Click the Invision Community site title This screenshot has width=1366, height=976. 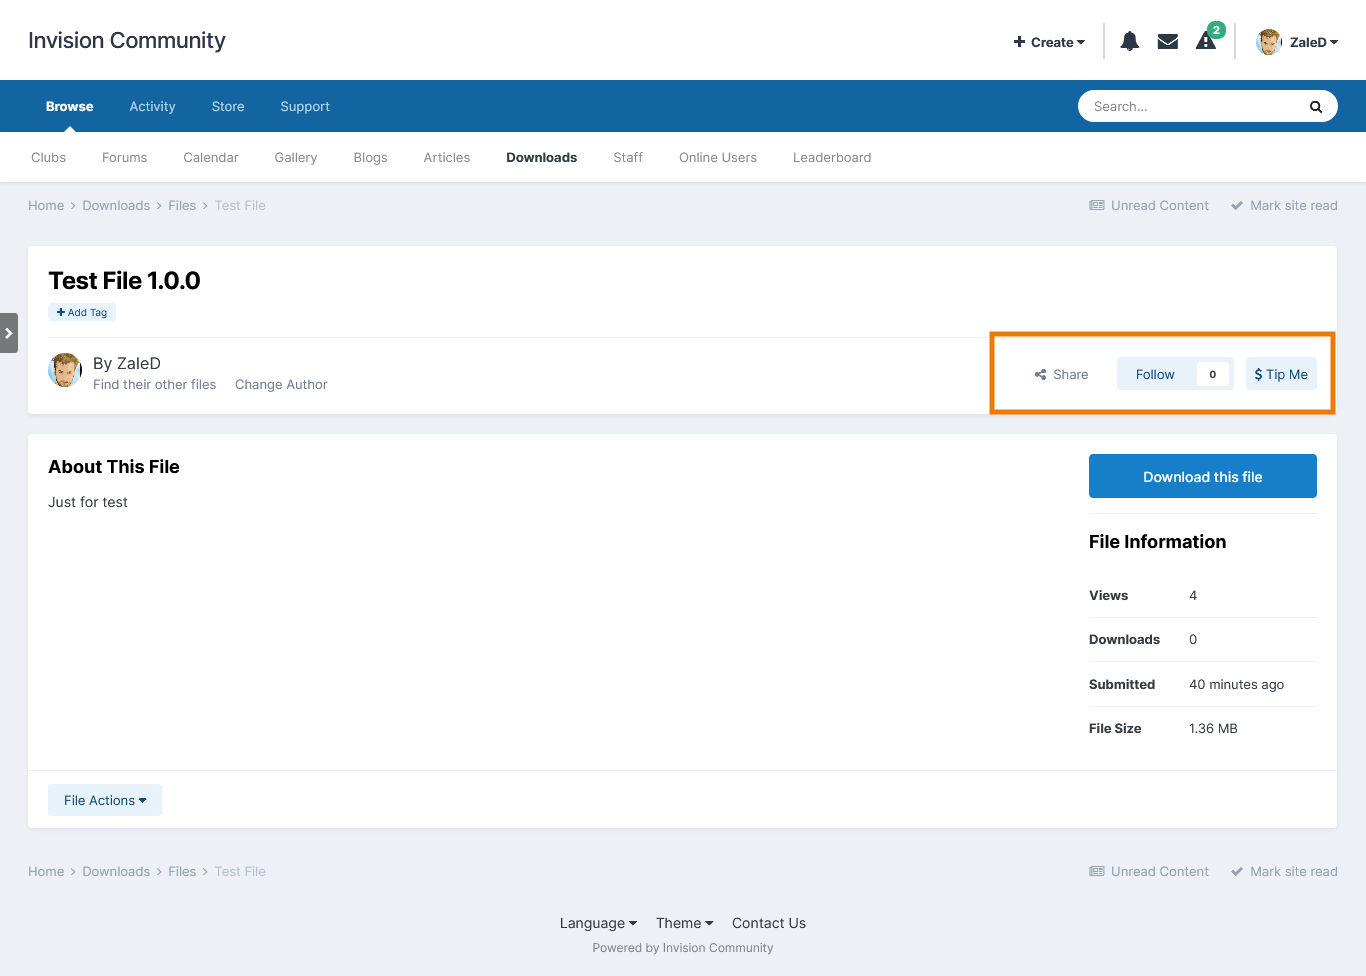pos(127,40)
